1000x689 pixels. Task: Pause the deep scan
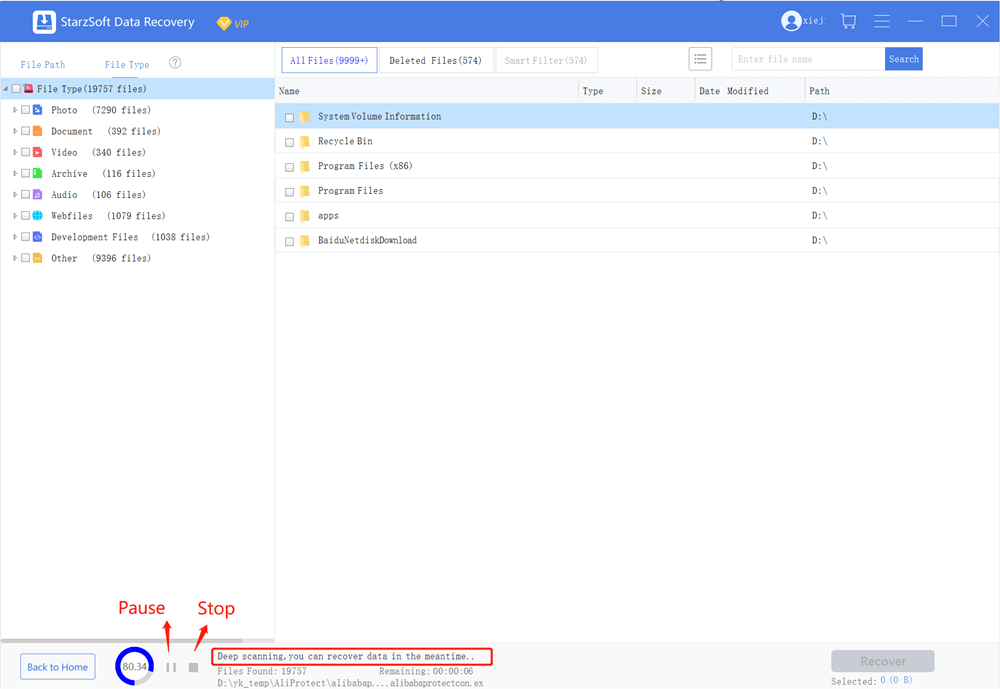(x=171, y=667)
